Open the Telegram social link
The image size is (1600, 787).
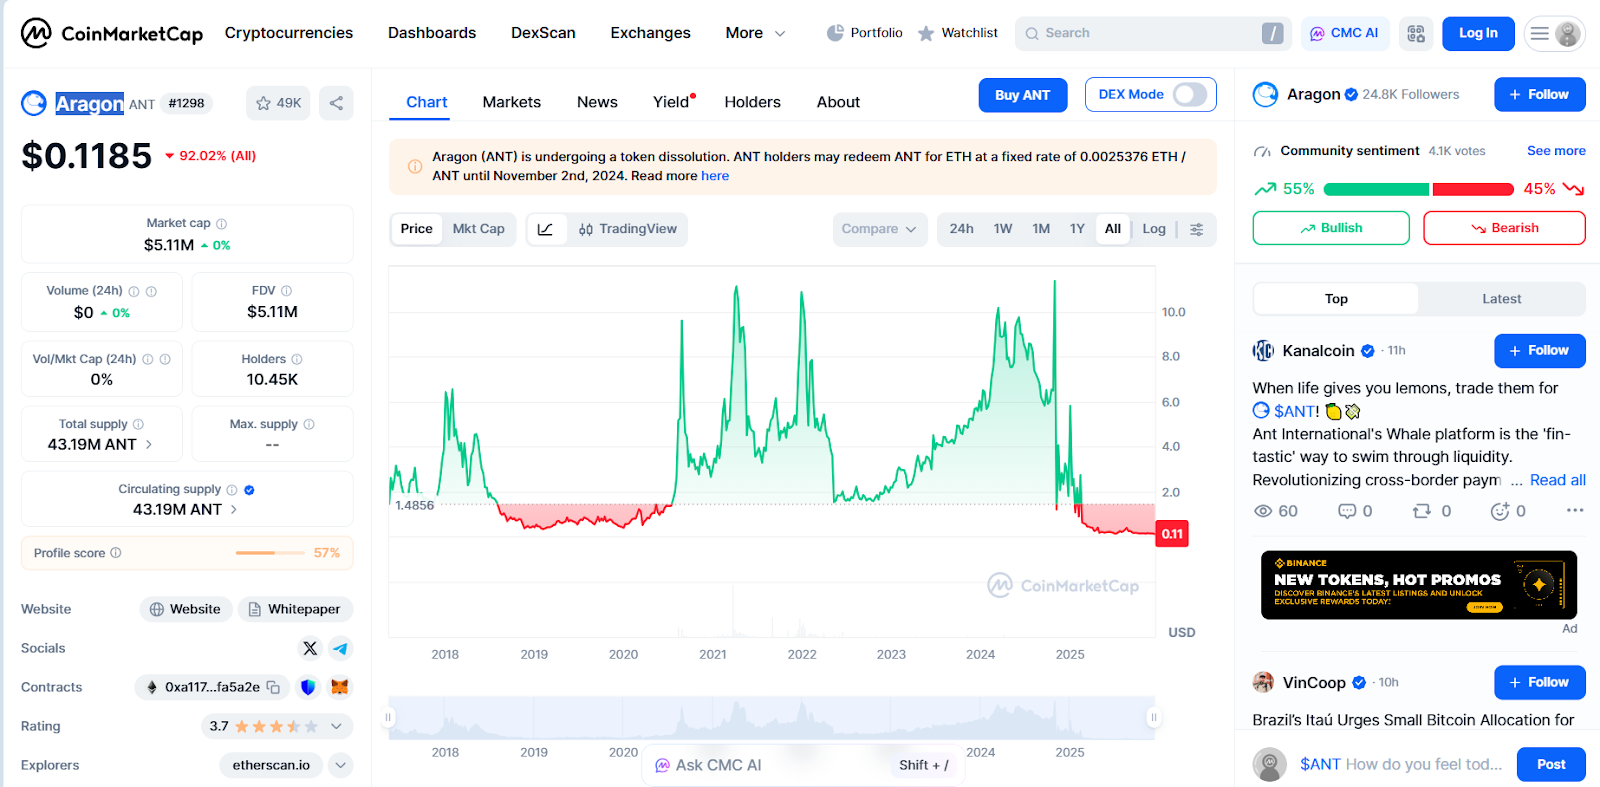click(340, 648)
